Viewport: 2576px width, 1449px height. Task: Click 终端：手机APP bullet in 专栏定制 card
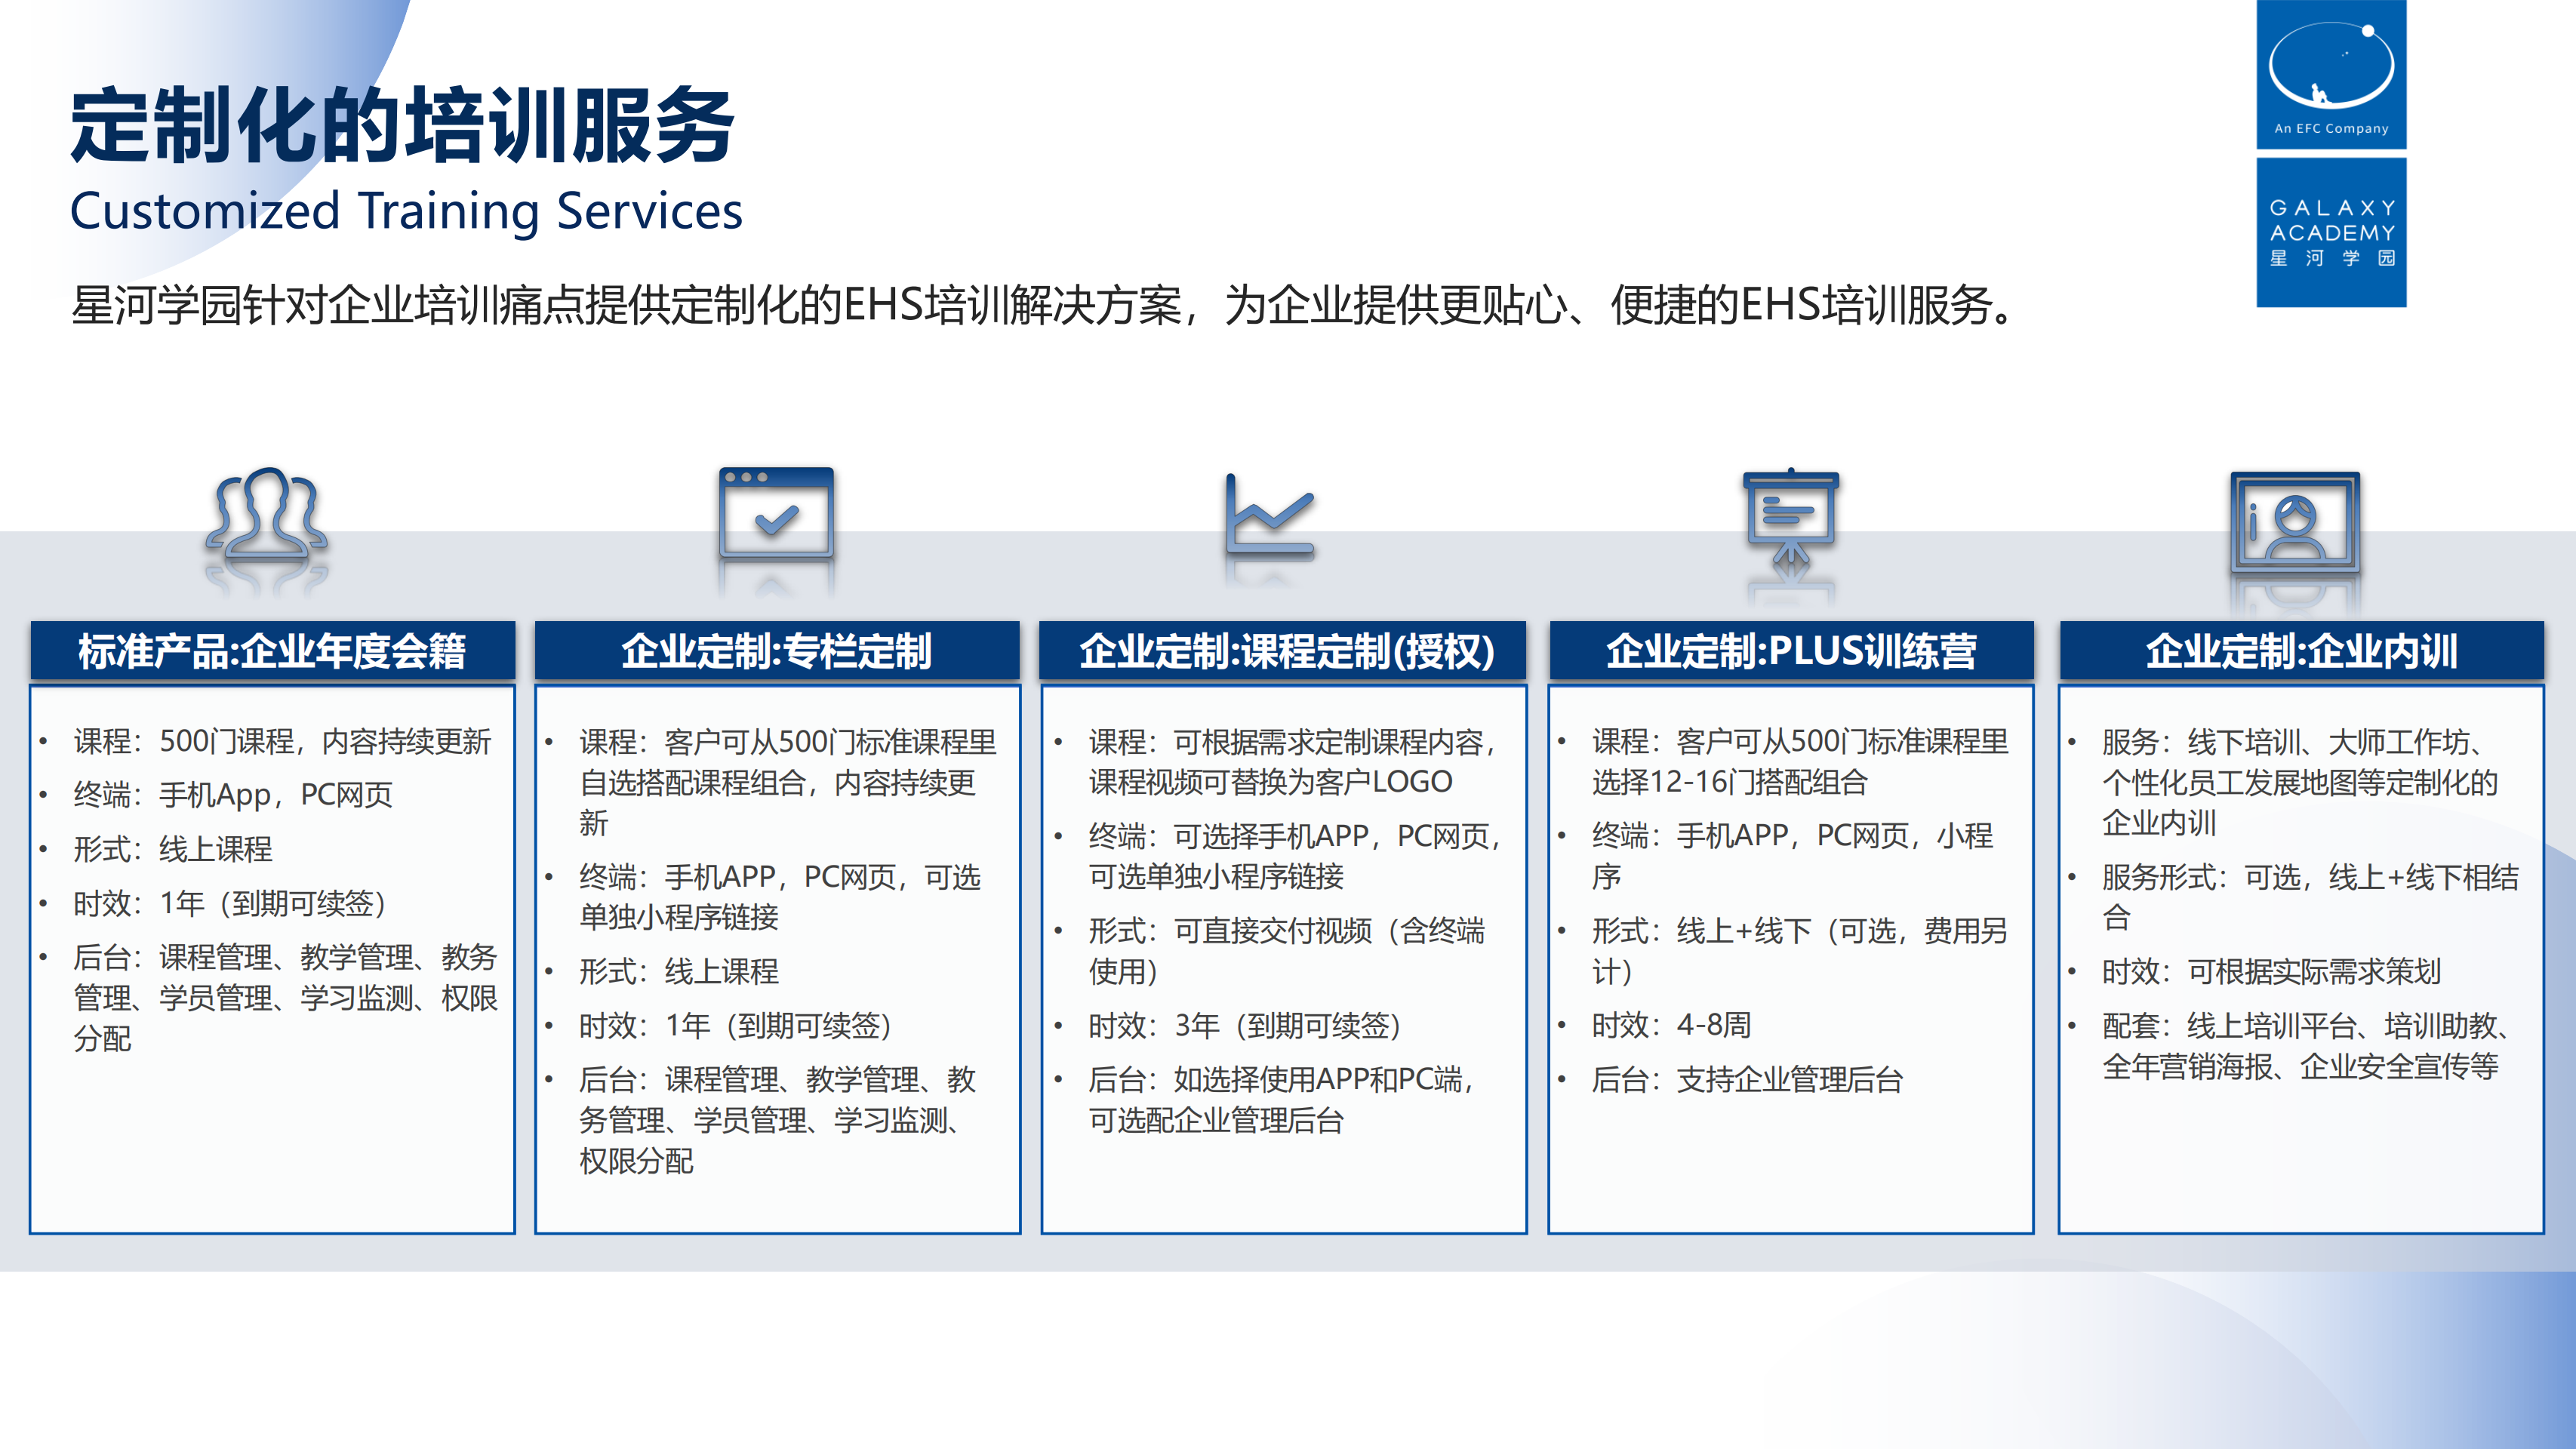point(780,897)
